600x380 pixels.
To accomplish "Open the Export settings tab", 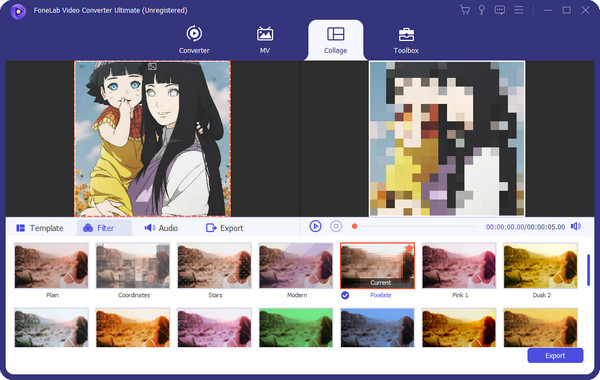I will tap(224, 228).
